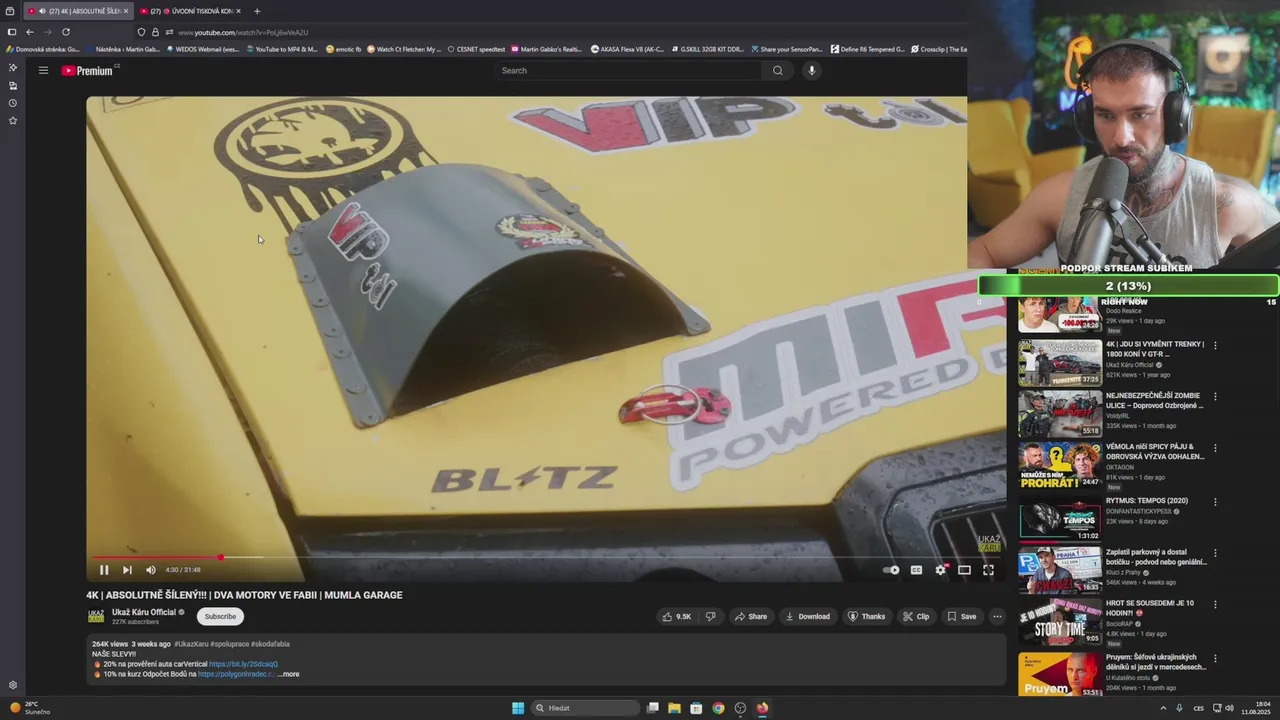Show hidden system tray icons

[1162, 708]
